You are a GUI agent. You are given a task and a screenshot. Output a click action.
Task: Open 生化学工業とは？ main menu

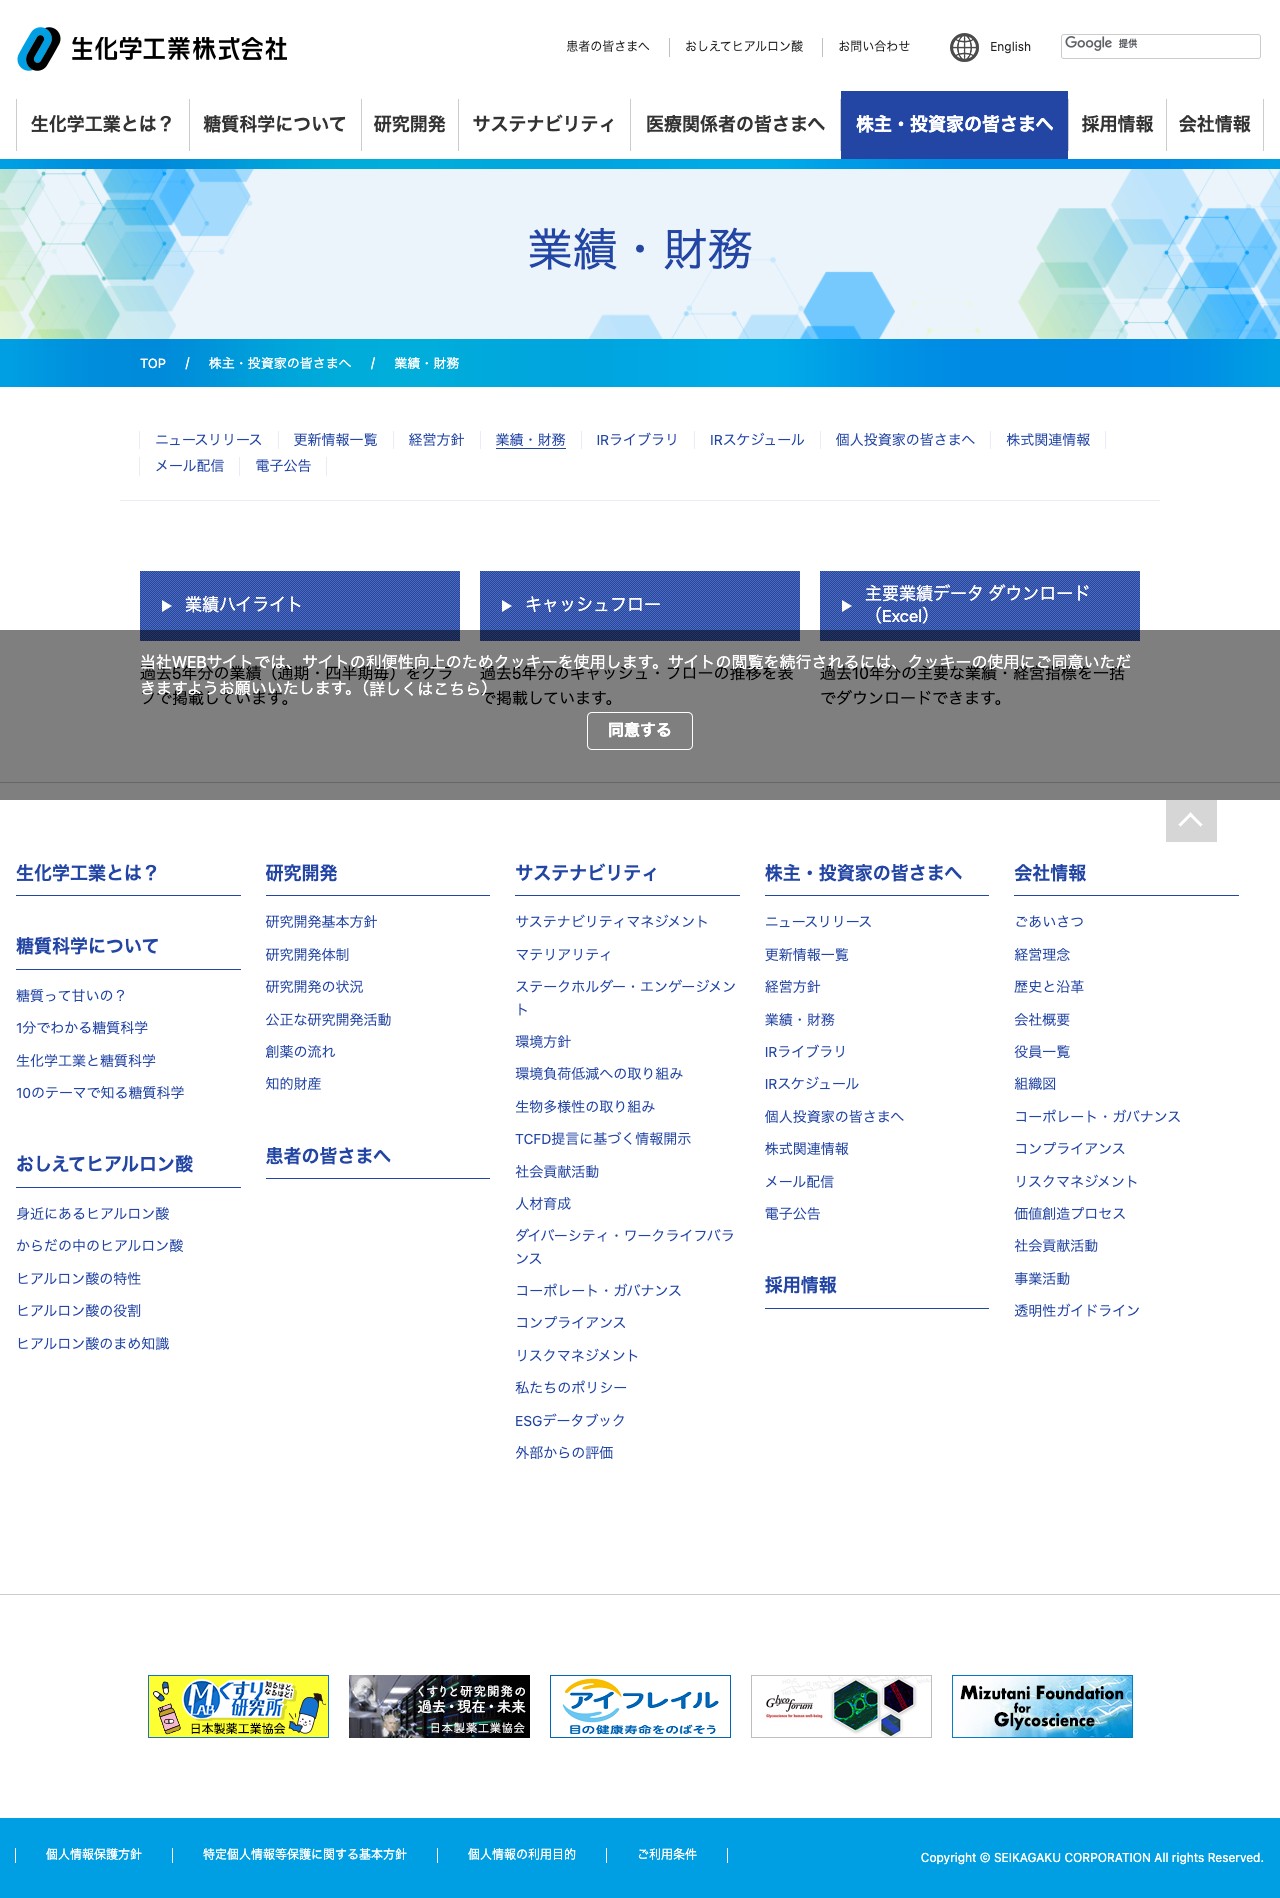[x=102, y=124]
